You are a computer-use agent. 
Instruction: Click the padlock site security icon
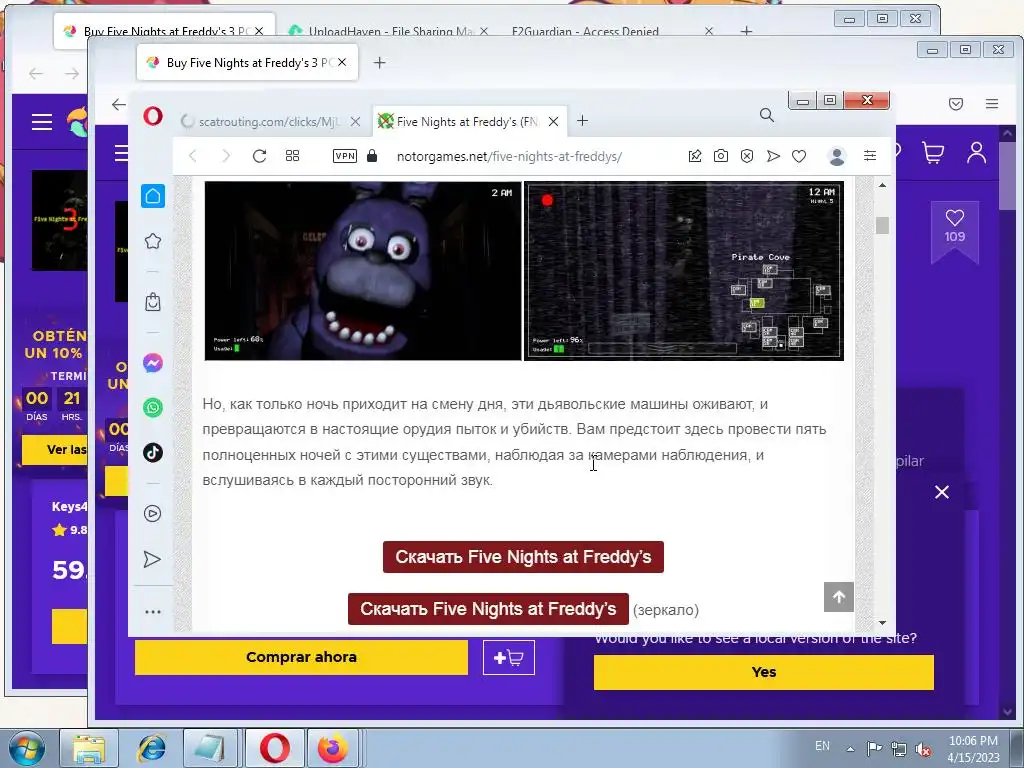[x=372, y=155]
